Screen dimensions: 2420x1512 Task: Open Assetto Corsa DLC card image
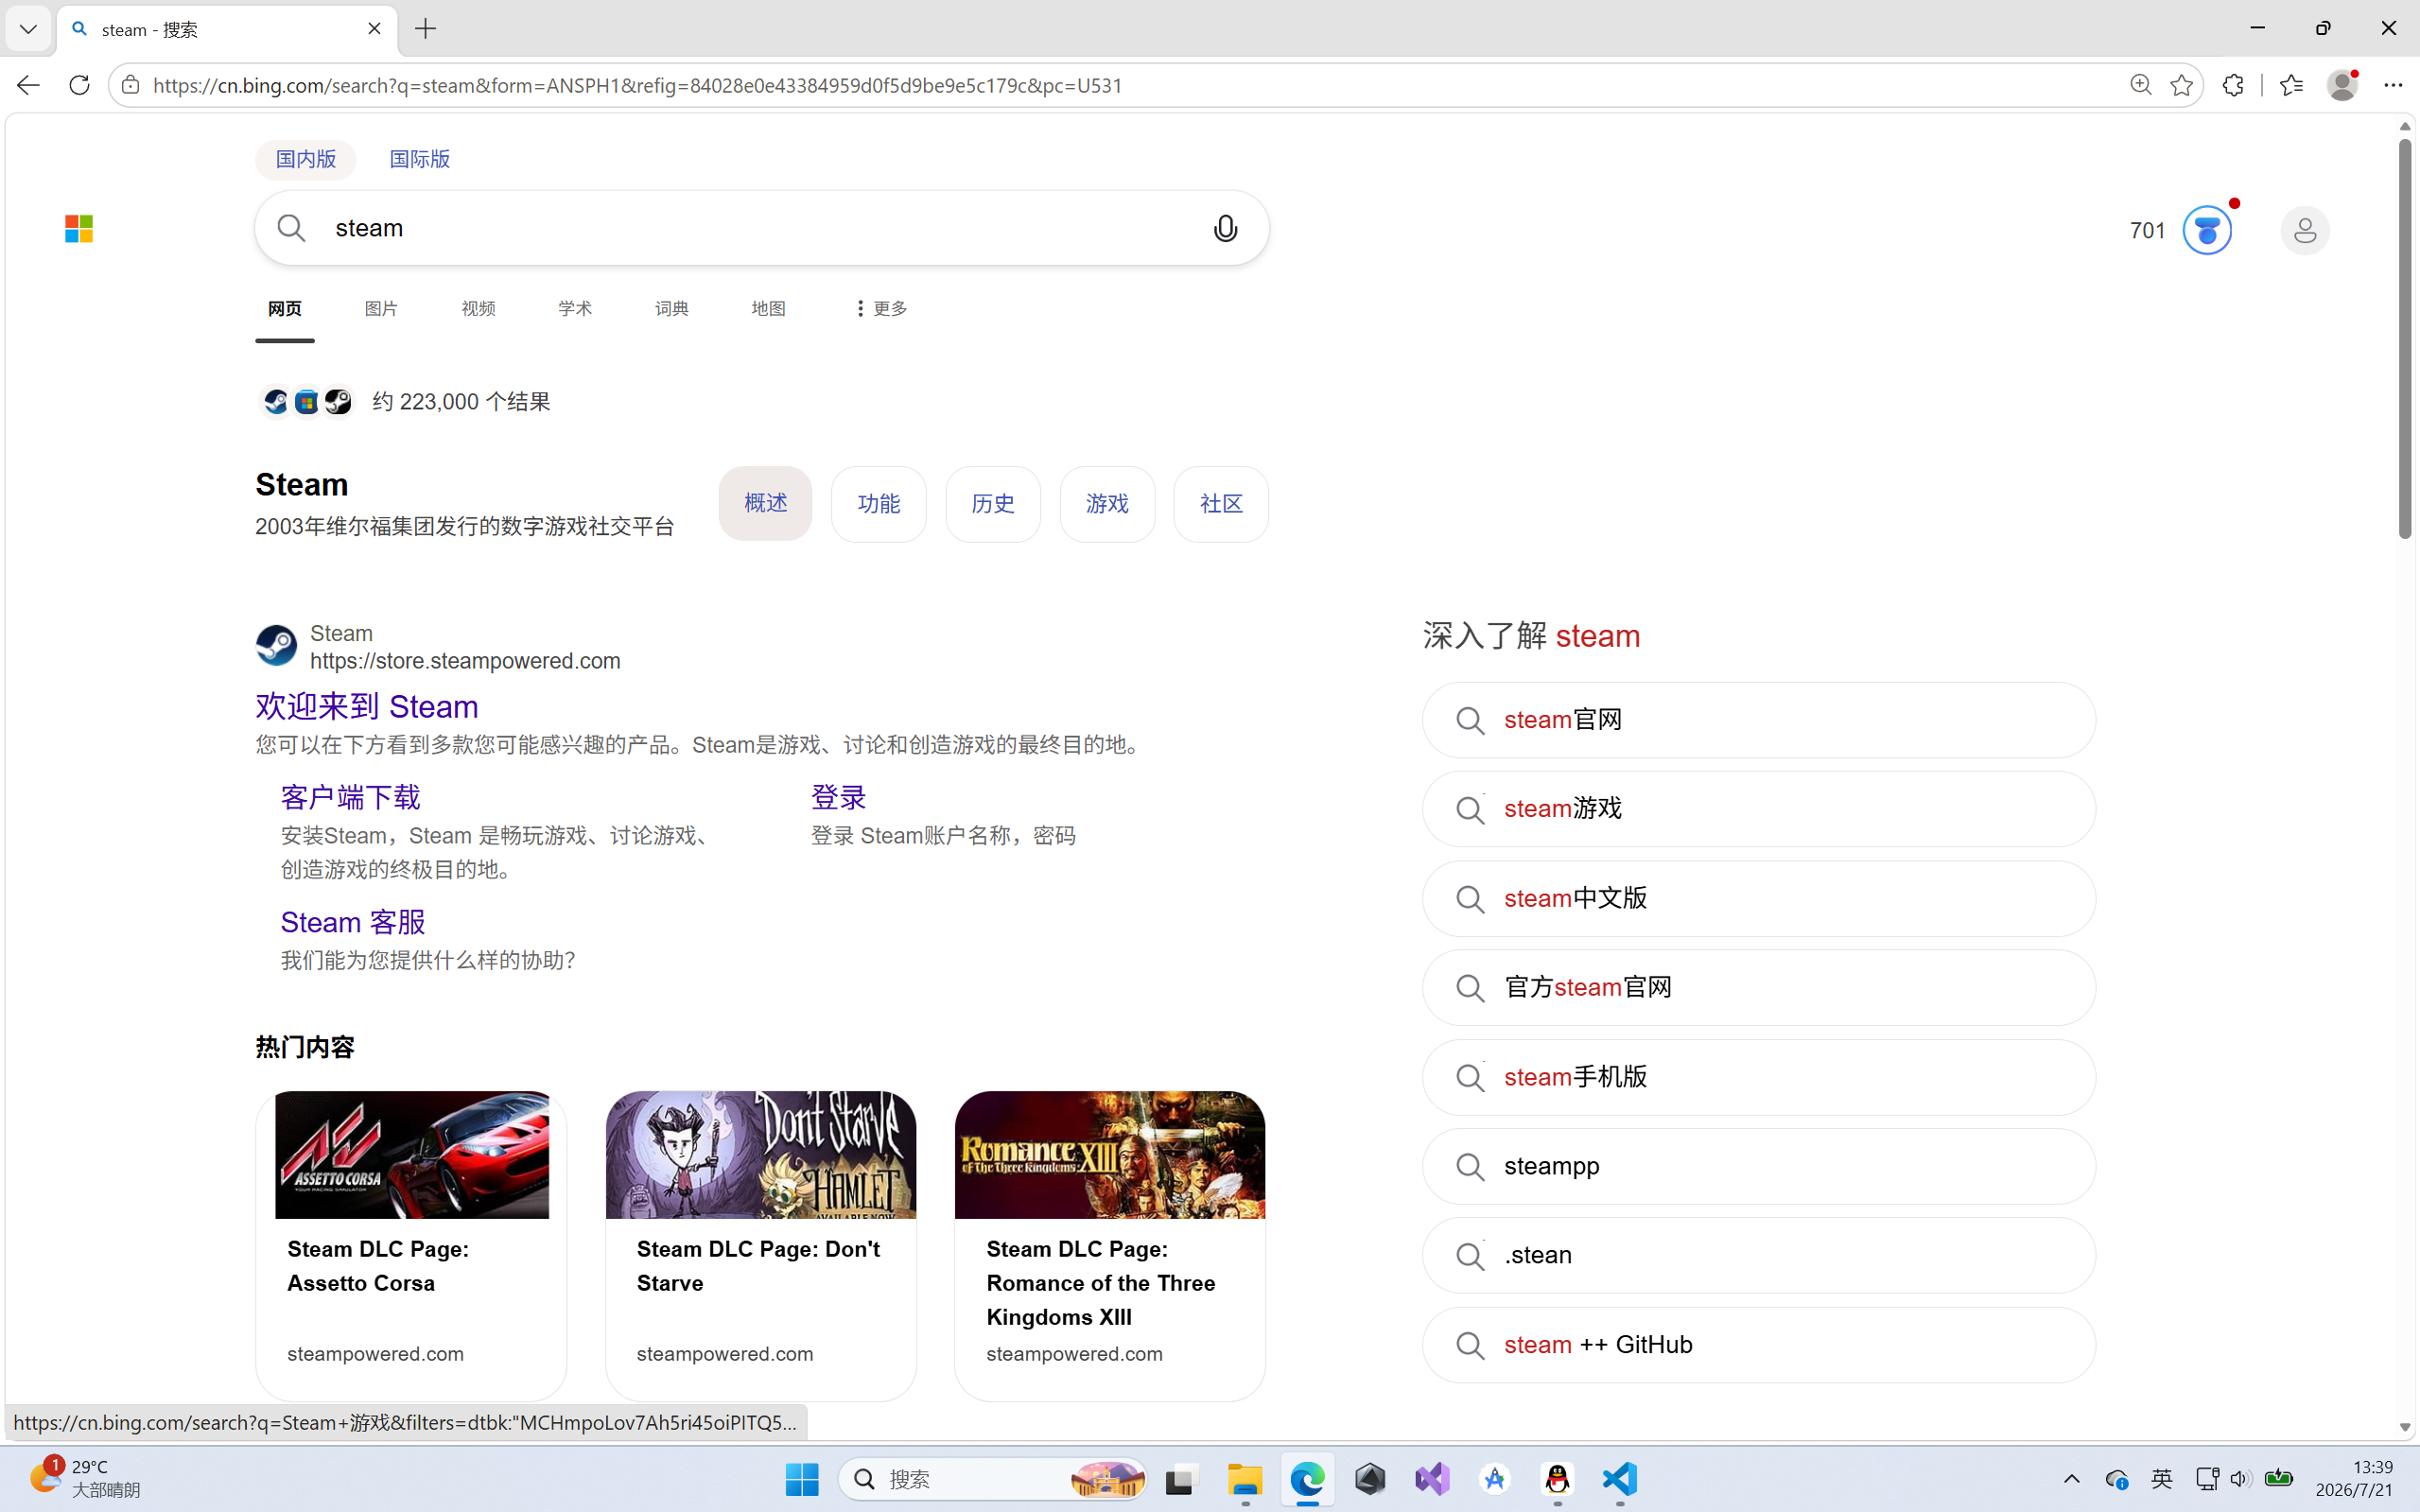[412, 1155]
